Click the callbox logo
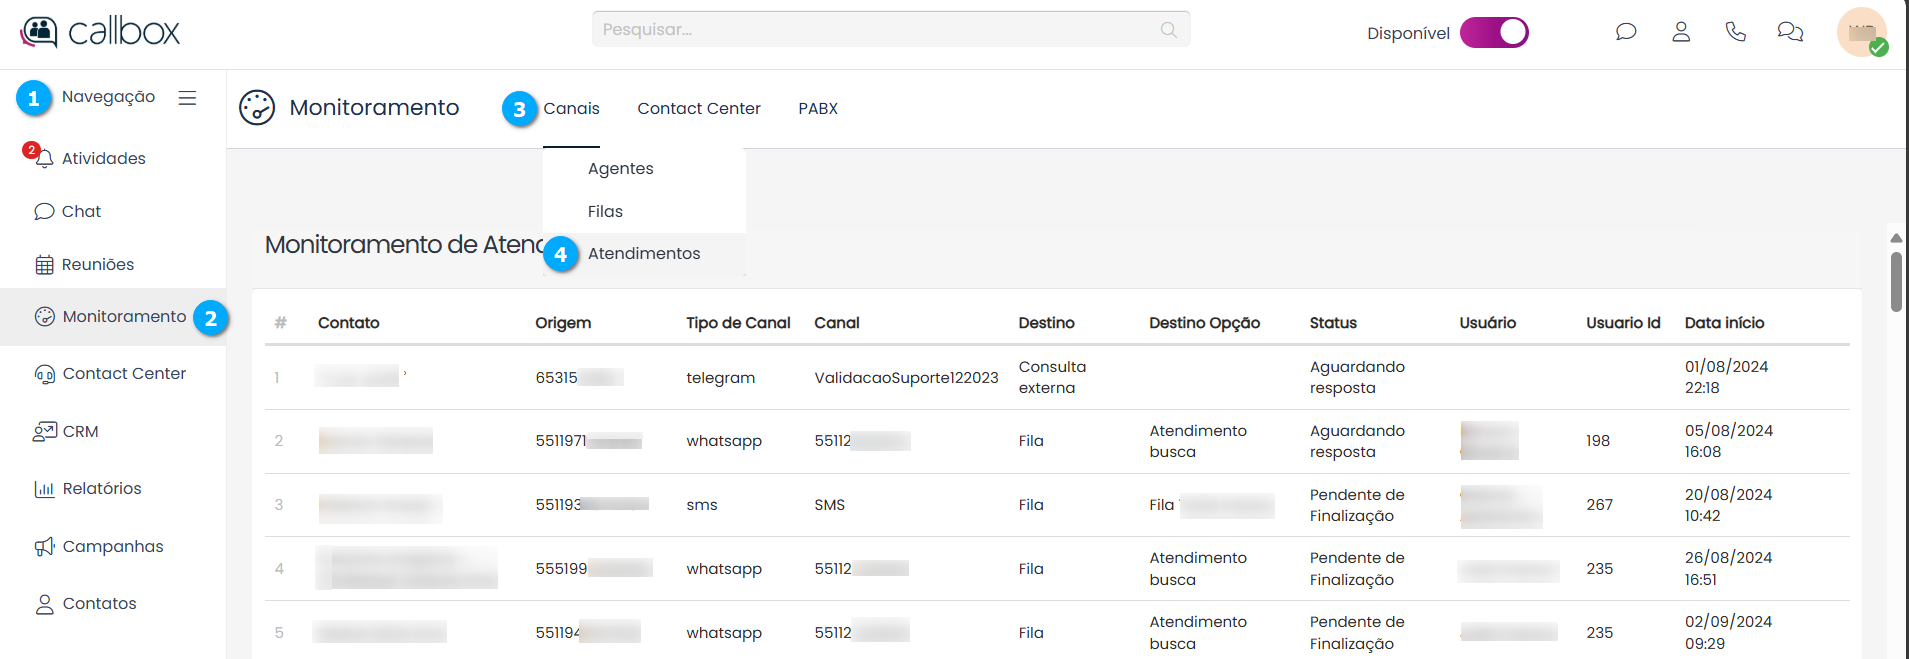This screenshot has height=659, width=1909. (x=100, y=32)
